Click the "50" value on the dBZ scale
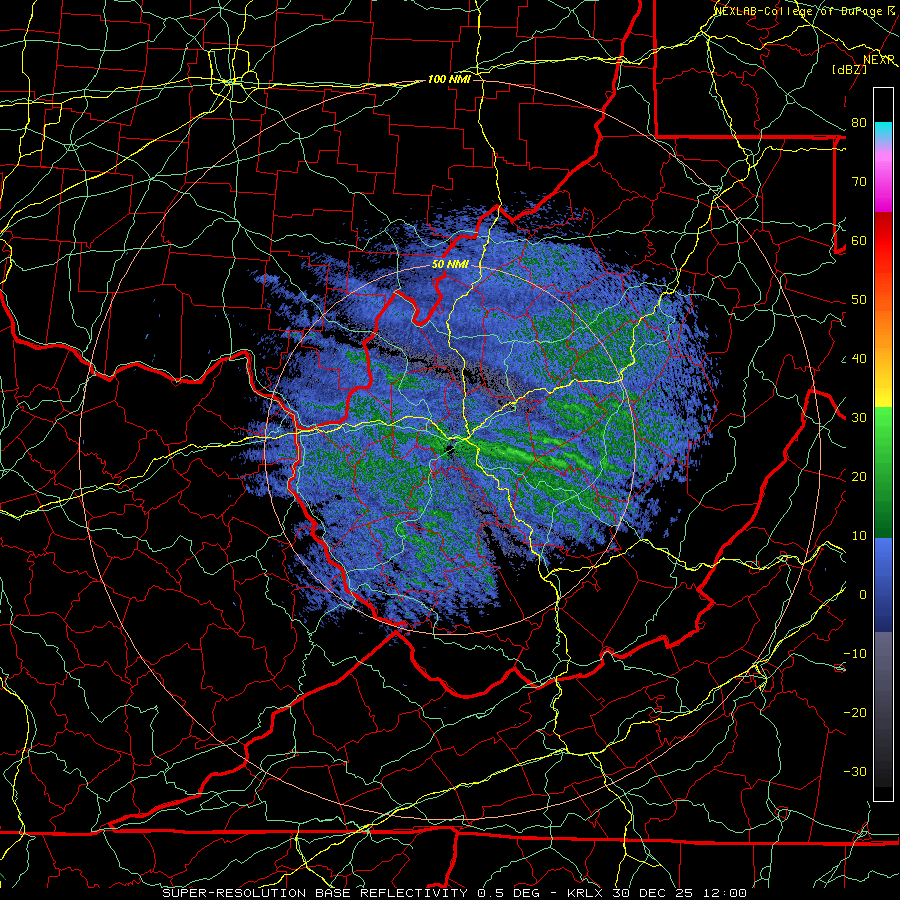Viewport: 900px width, 900px height. 859,300
